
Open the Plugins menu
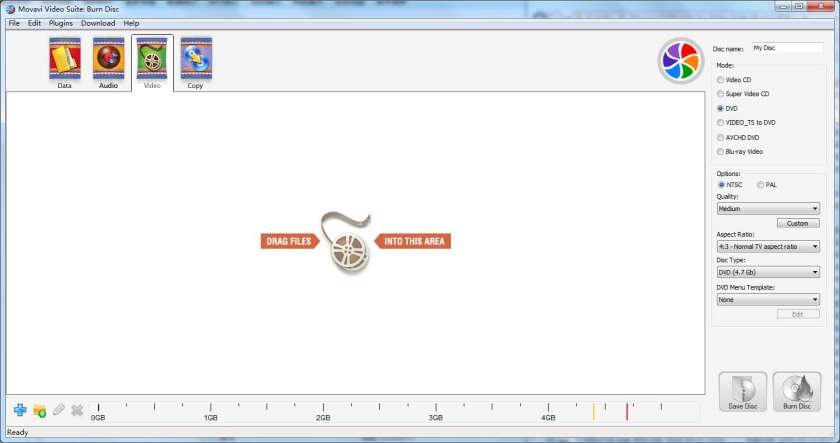tap(61, 24)
